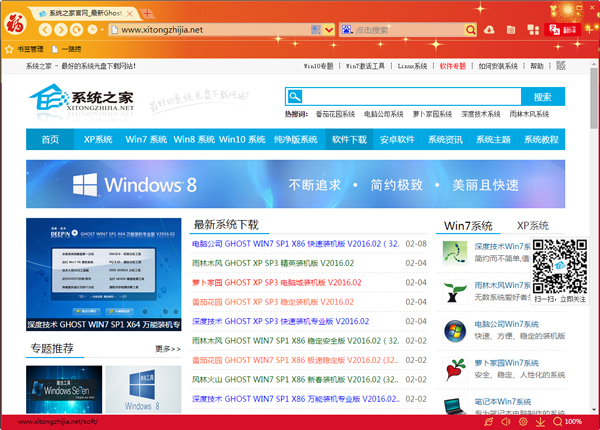Select Win7 系统 in the navigation bar

pyautogui.click(x=146, y=139)
